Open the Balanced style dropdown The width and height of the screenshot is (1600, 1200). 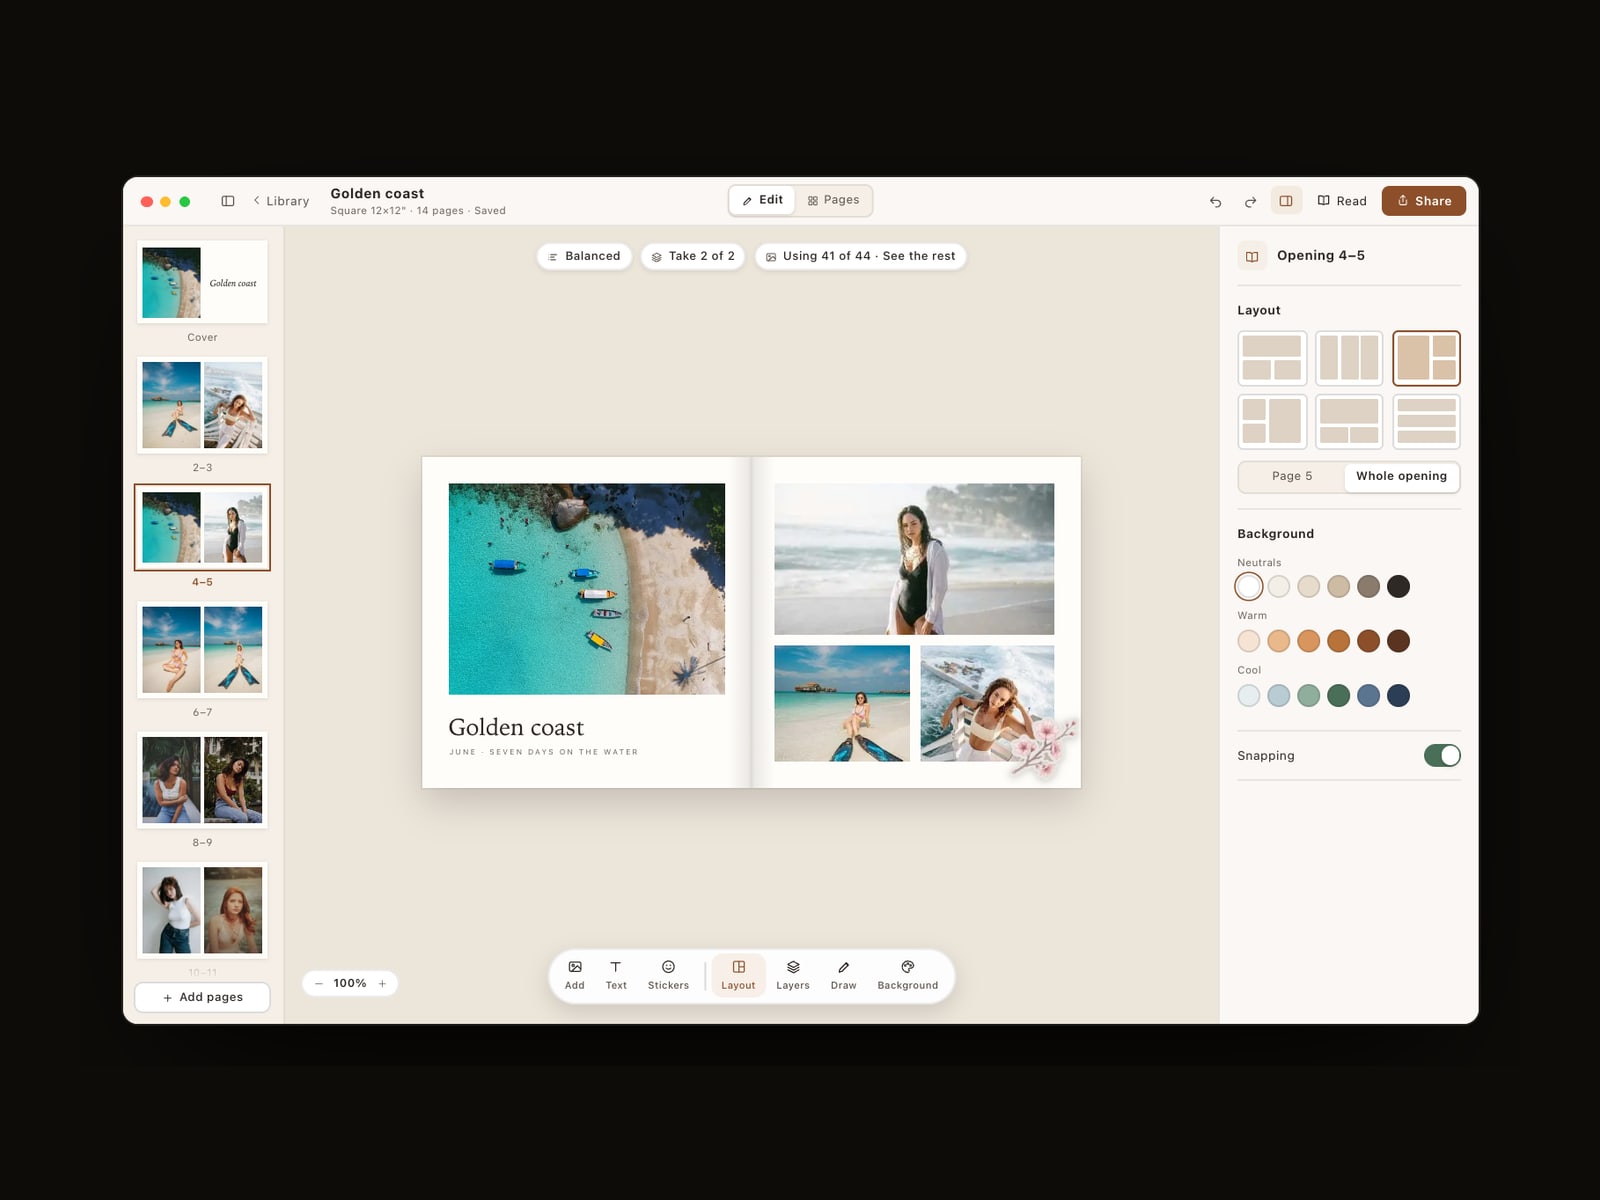(585, 256)
